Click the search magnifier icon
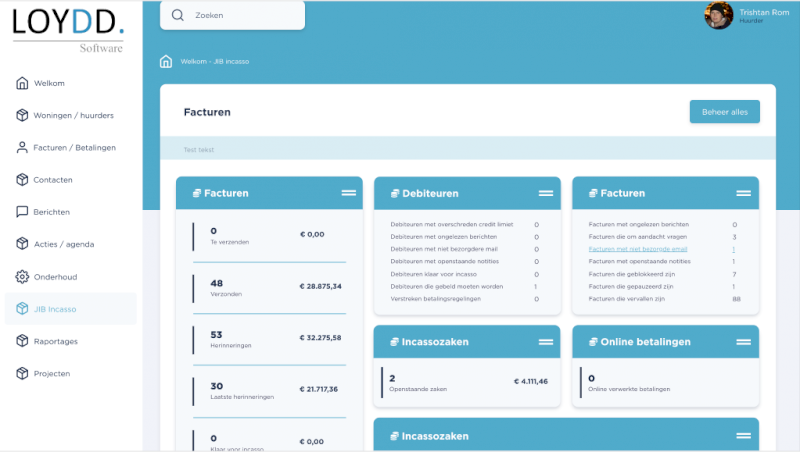Viewport: 800px width, 452px height. [x=178, y=16]
